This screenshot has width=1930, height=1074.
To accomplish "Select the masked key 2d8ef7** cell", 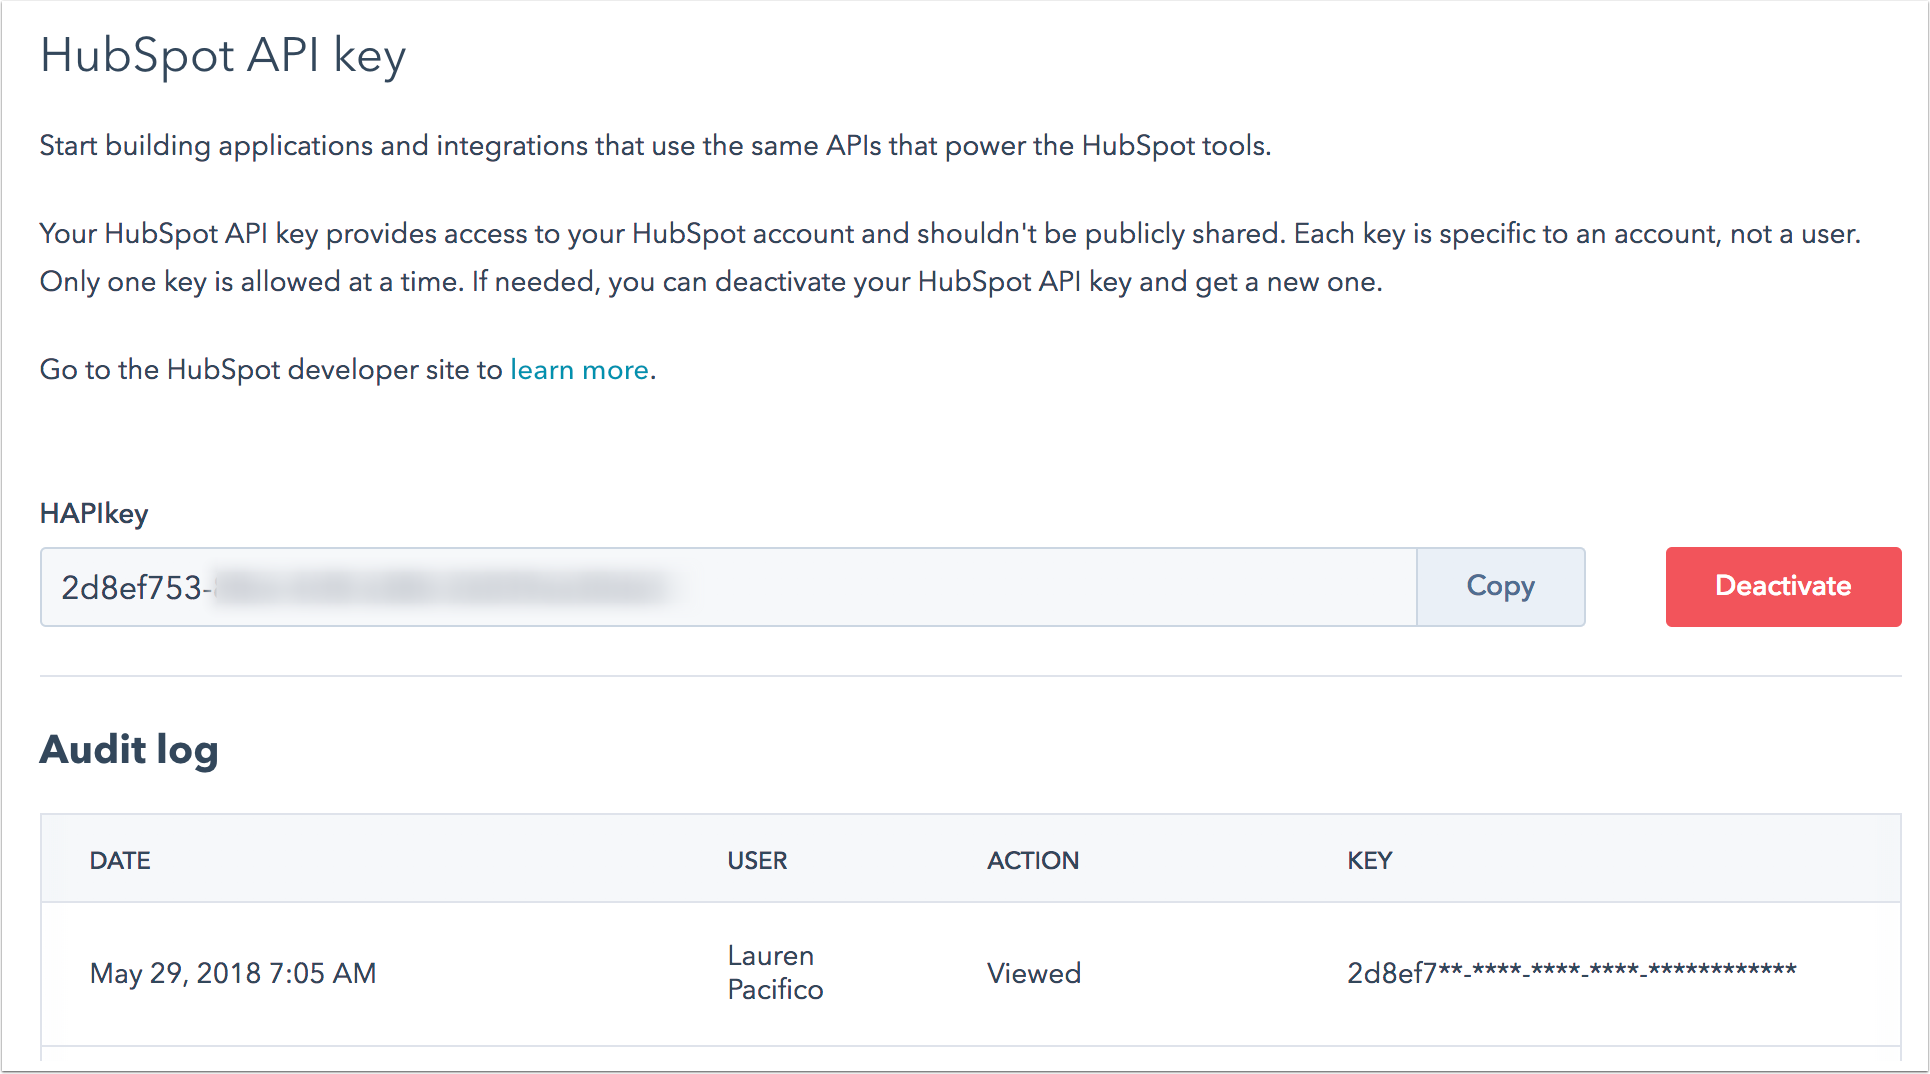I will pos(1571,972).
